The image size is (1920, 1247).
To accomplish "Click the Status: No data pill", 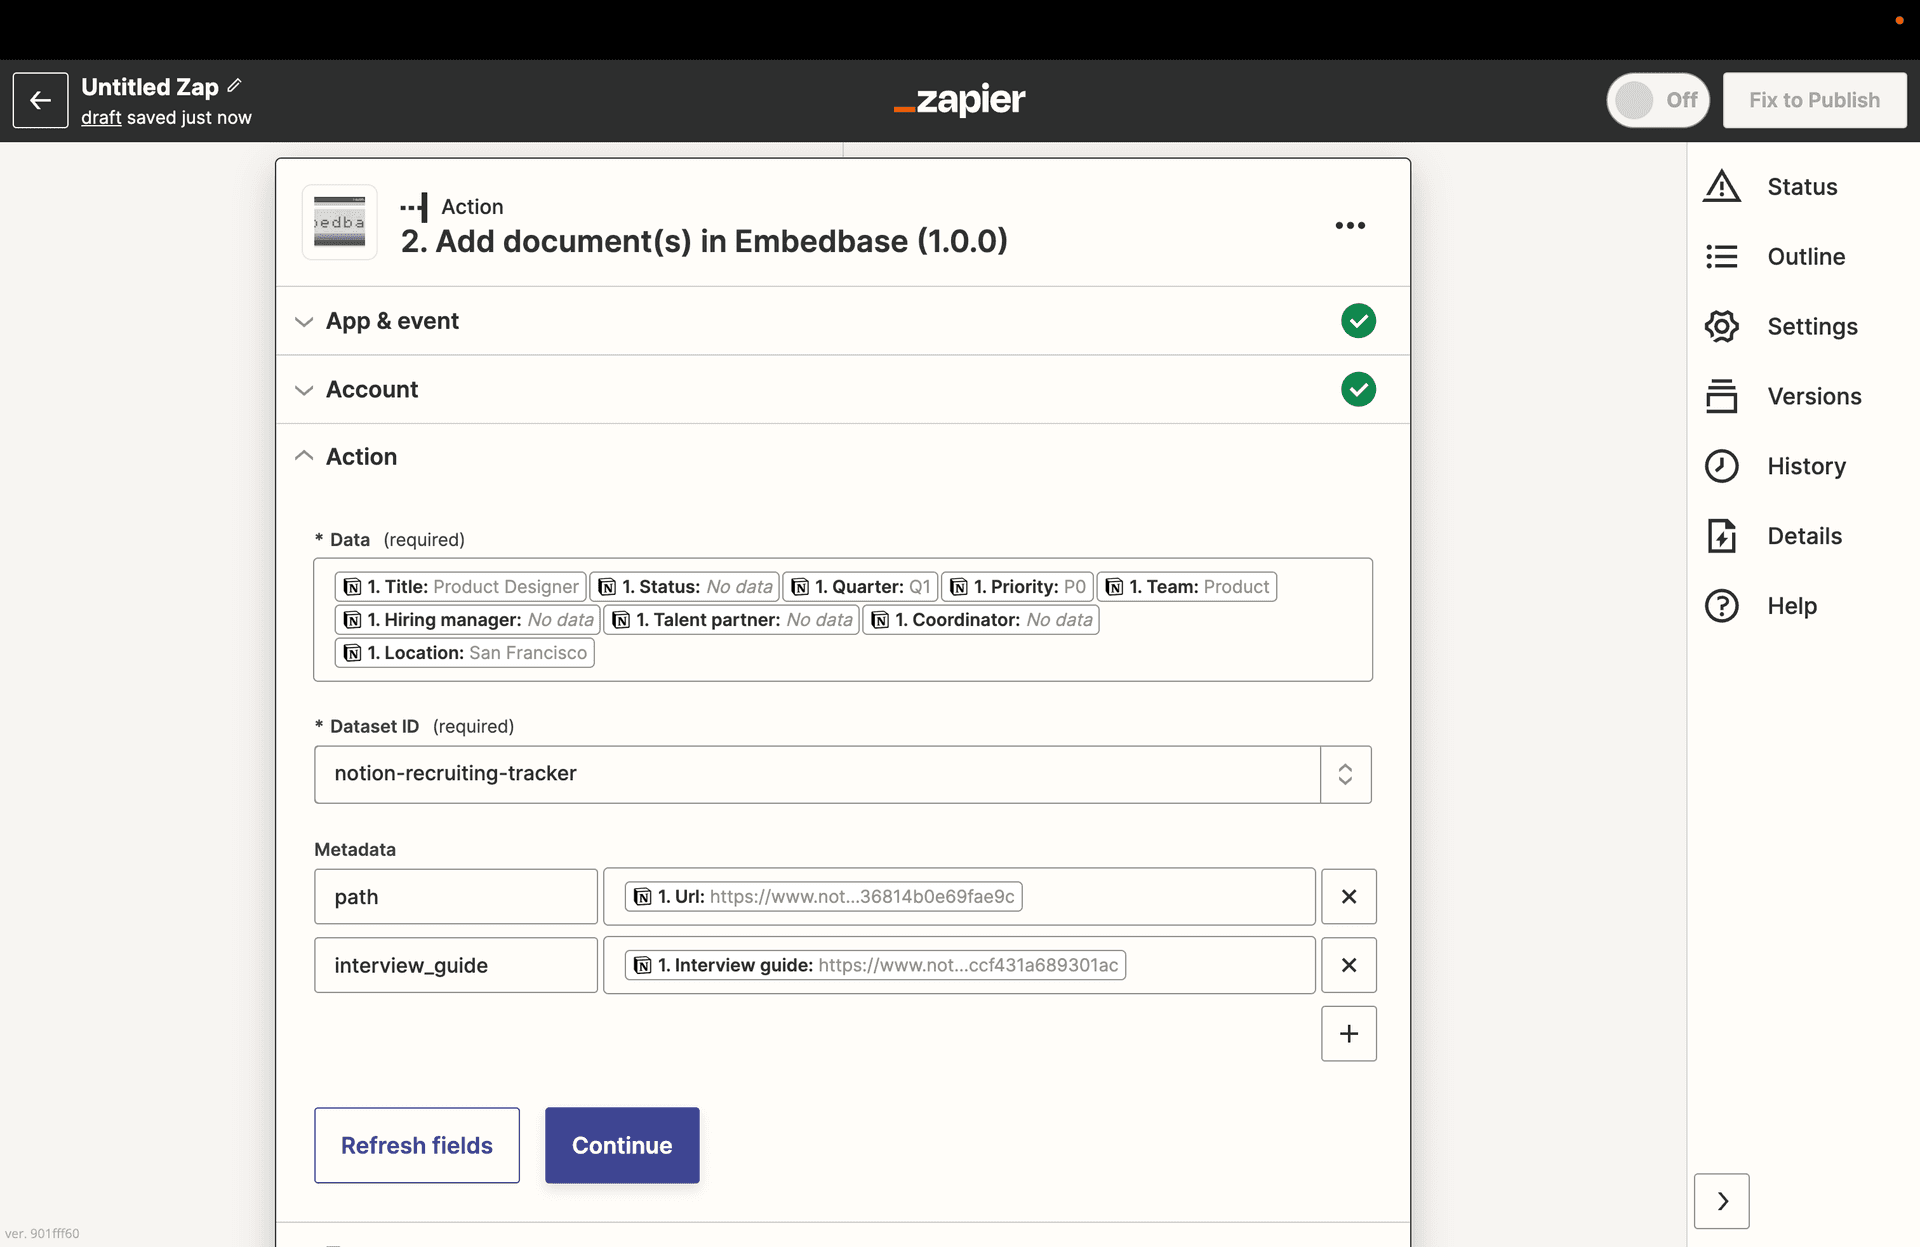I will (685, 587).
